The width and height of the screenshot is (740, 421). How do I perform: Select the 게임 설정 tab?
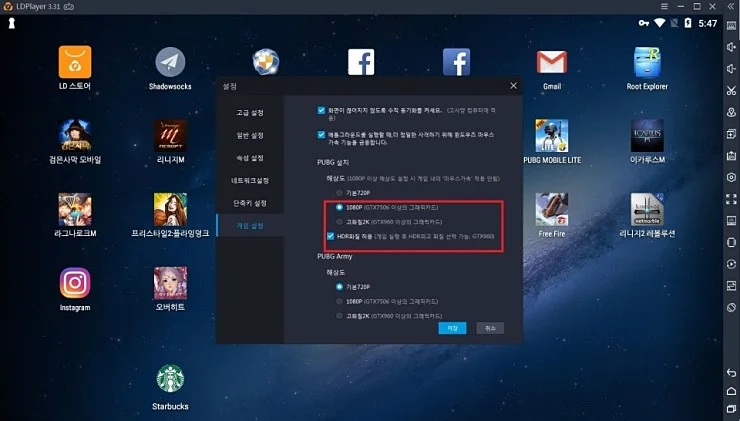(250, 226)
